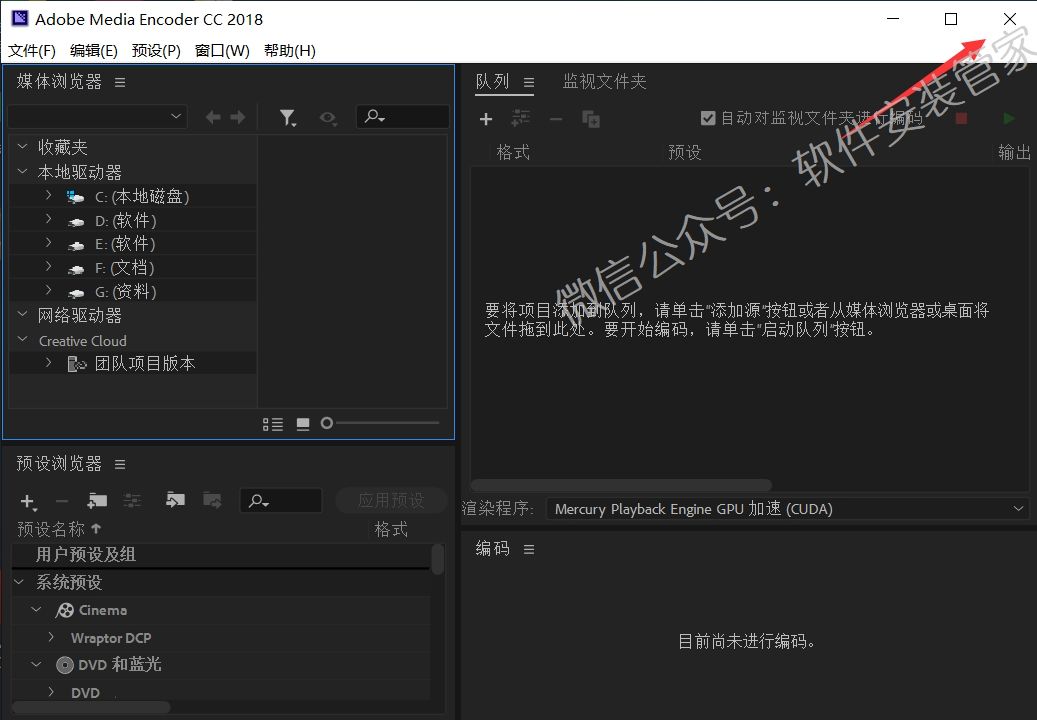Switch to the 监视文件夹 tab
Screen dimensions: 1037x720
click(604, 82)
